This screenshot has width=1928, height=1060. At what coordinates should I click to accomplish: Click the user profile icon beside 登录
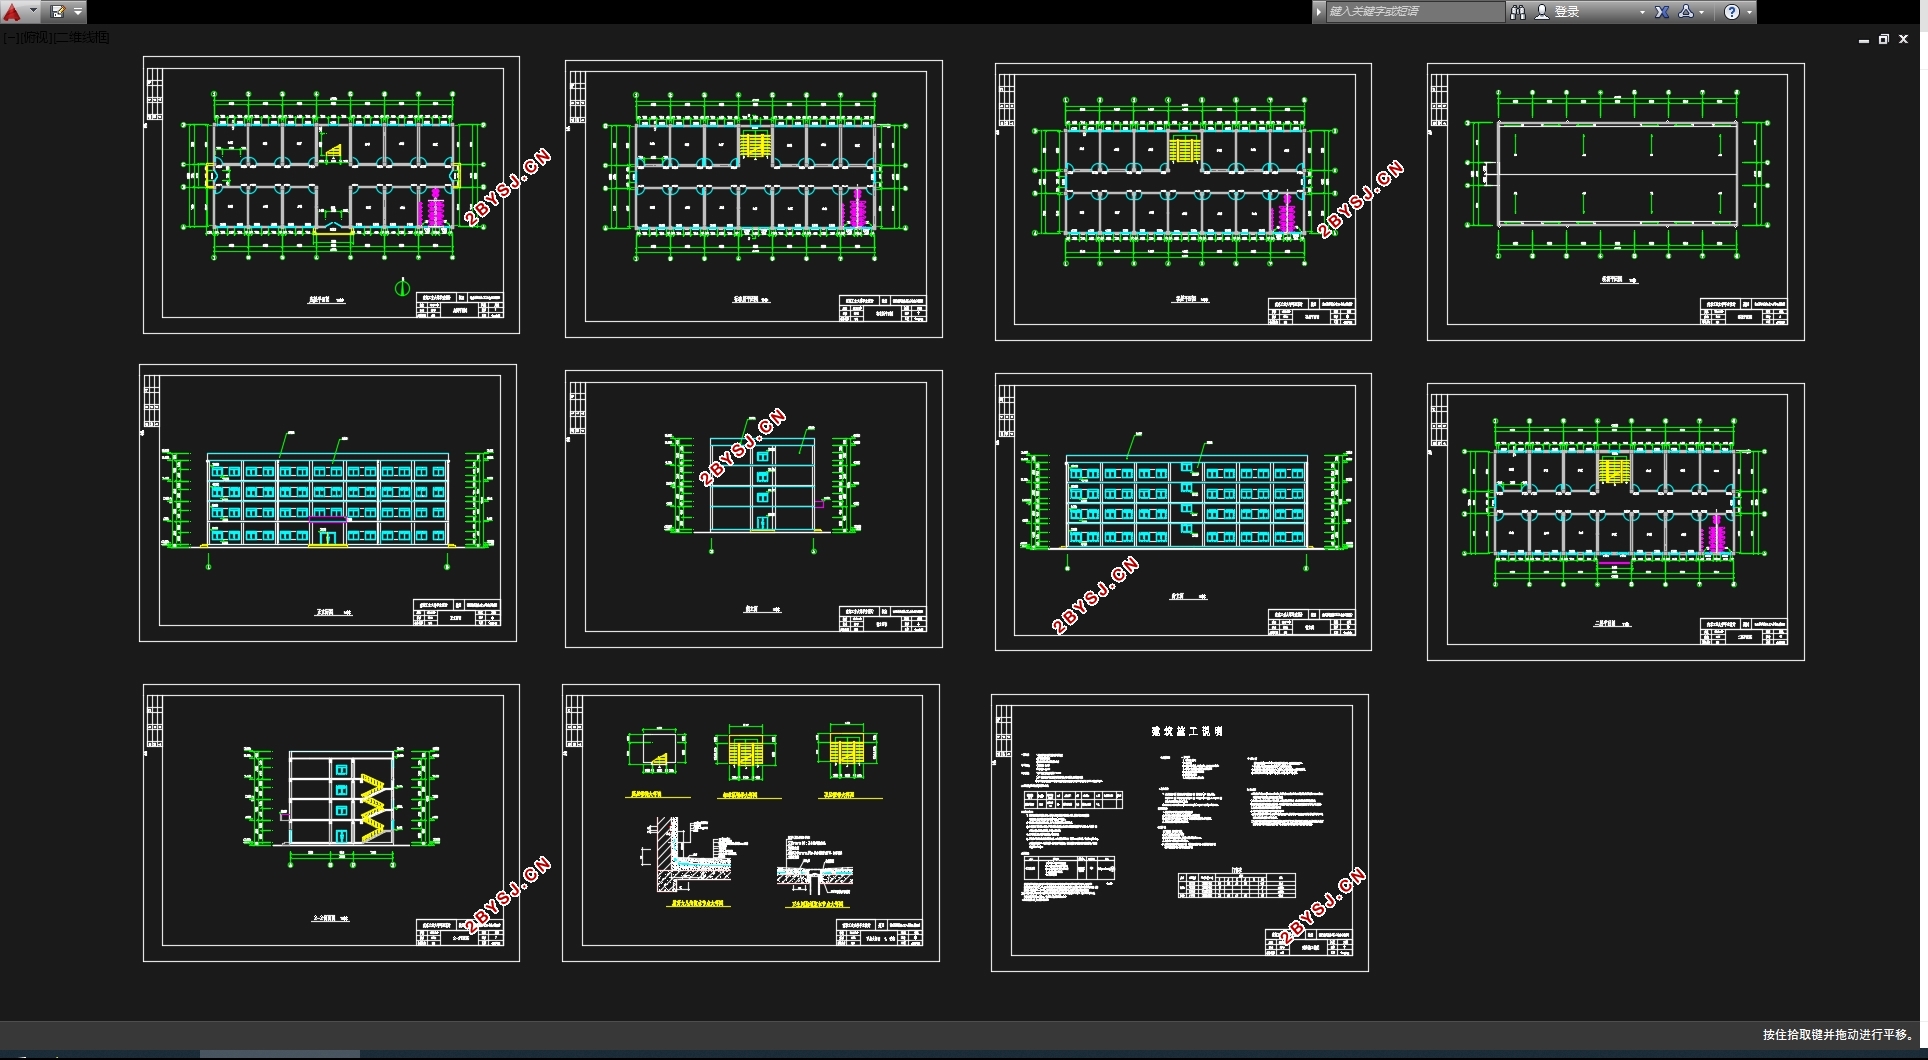click(x=1542, y=12)
